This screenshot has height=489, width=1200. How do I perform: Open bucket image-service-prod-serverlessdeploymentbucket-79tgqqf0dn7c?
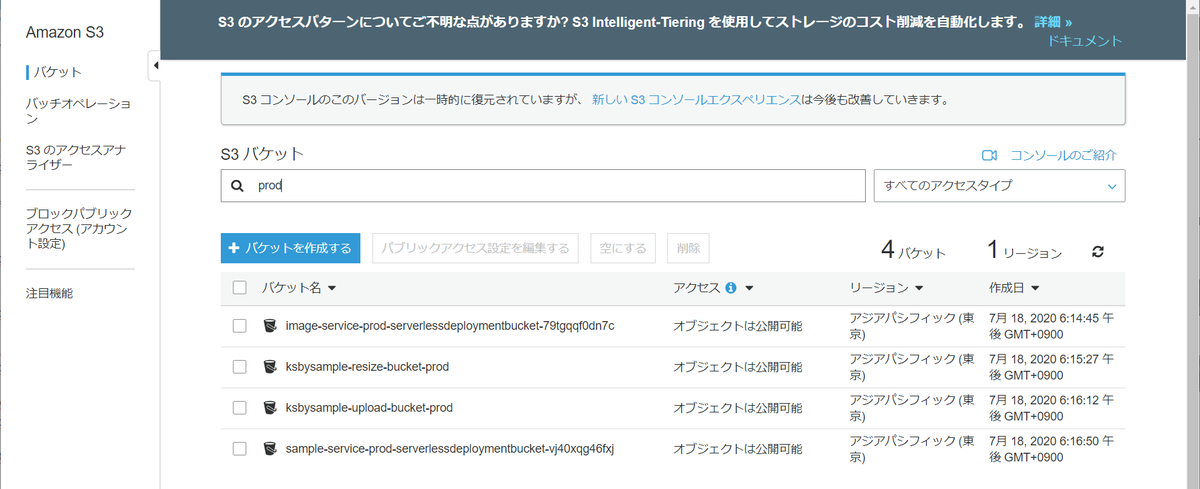(450, 326)
